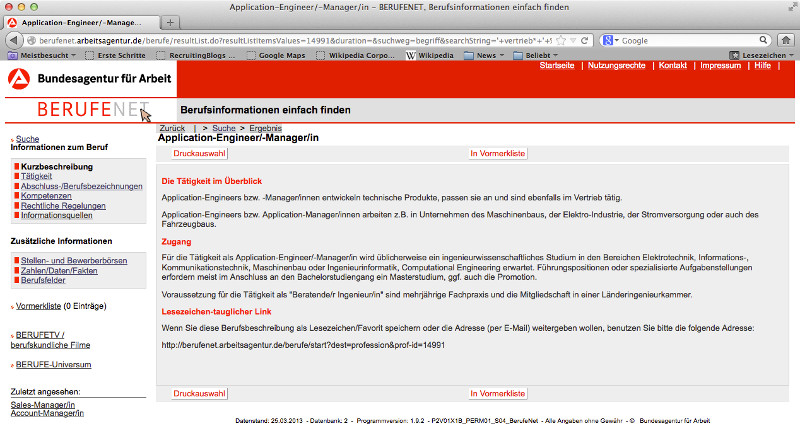
Task: Click the bottom In Vormerkliste button
Action: click(497, 393)
